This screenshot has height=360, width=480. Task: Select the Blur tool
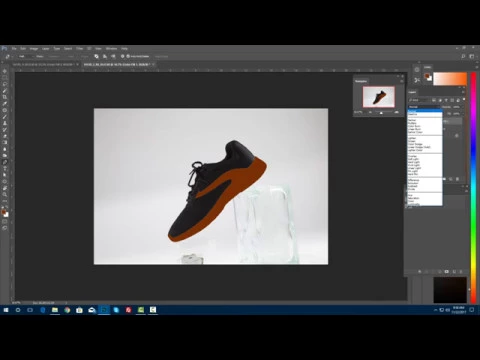[x=5, y=149]
